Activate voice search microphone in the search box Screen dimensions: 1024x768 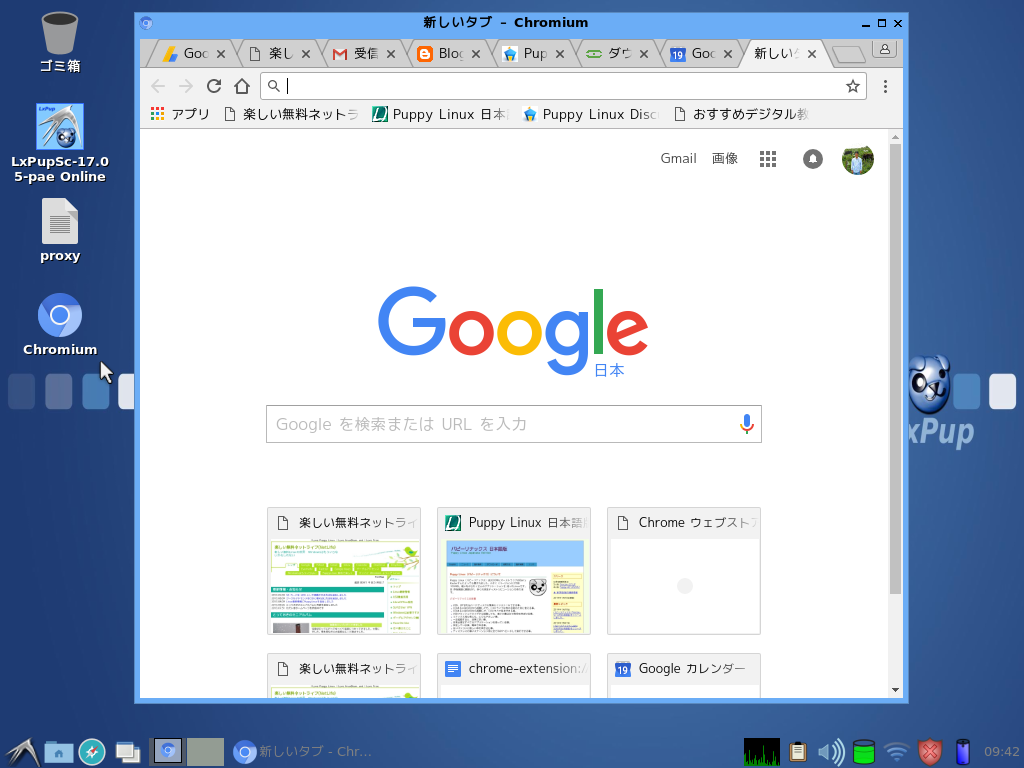click(746, 423)
